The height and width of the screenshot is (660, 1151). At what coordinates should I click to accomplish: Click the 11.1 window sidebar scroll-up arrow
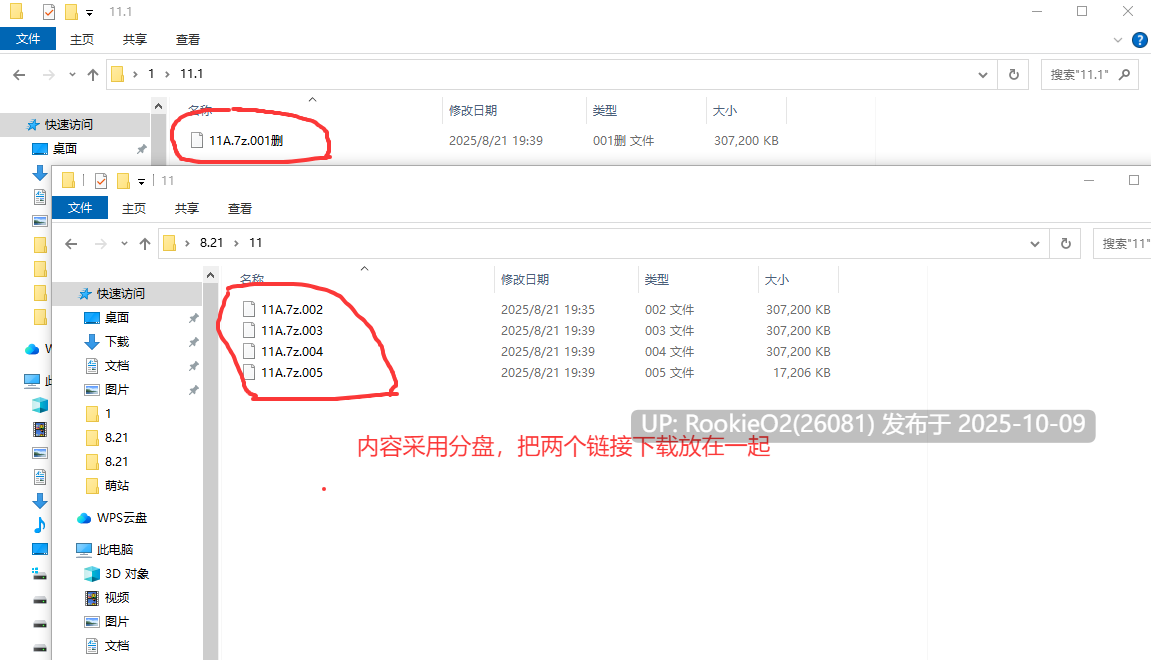[x=159, y=106]
